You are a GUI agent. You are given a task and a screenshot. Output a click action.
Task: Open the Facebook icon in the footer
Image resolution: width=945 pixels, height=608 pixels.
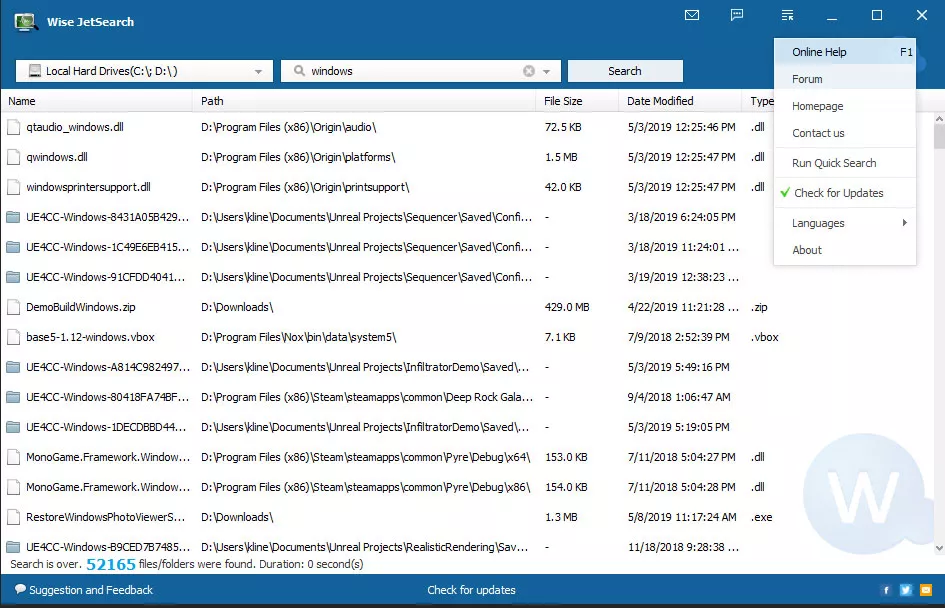pos(886,590)
